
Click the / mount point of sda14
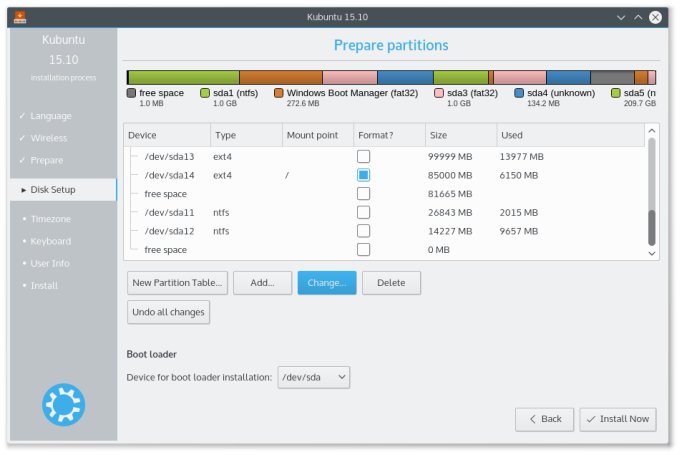point(287,175)
